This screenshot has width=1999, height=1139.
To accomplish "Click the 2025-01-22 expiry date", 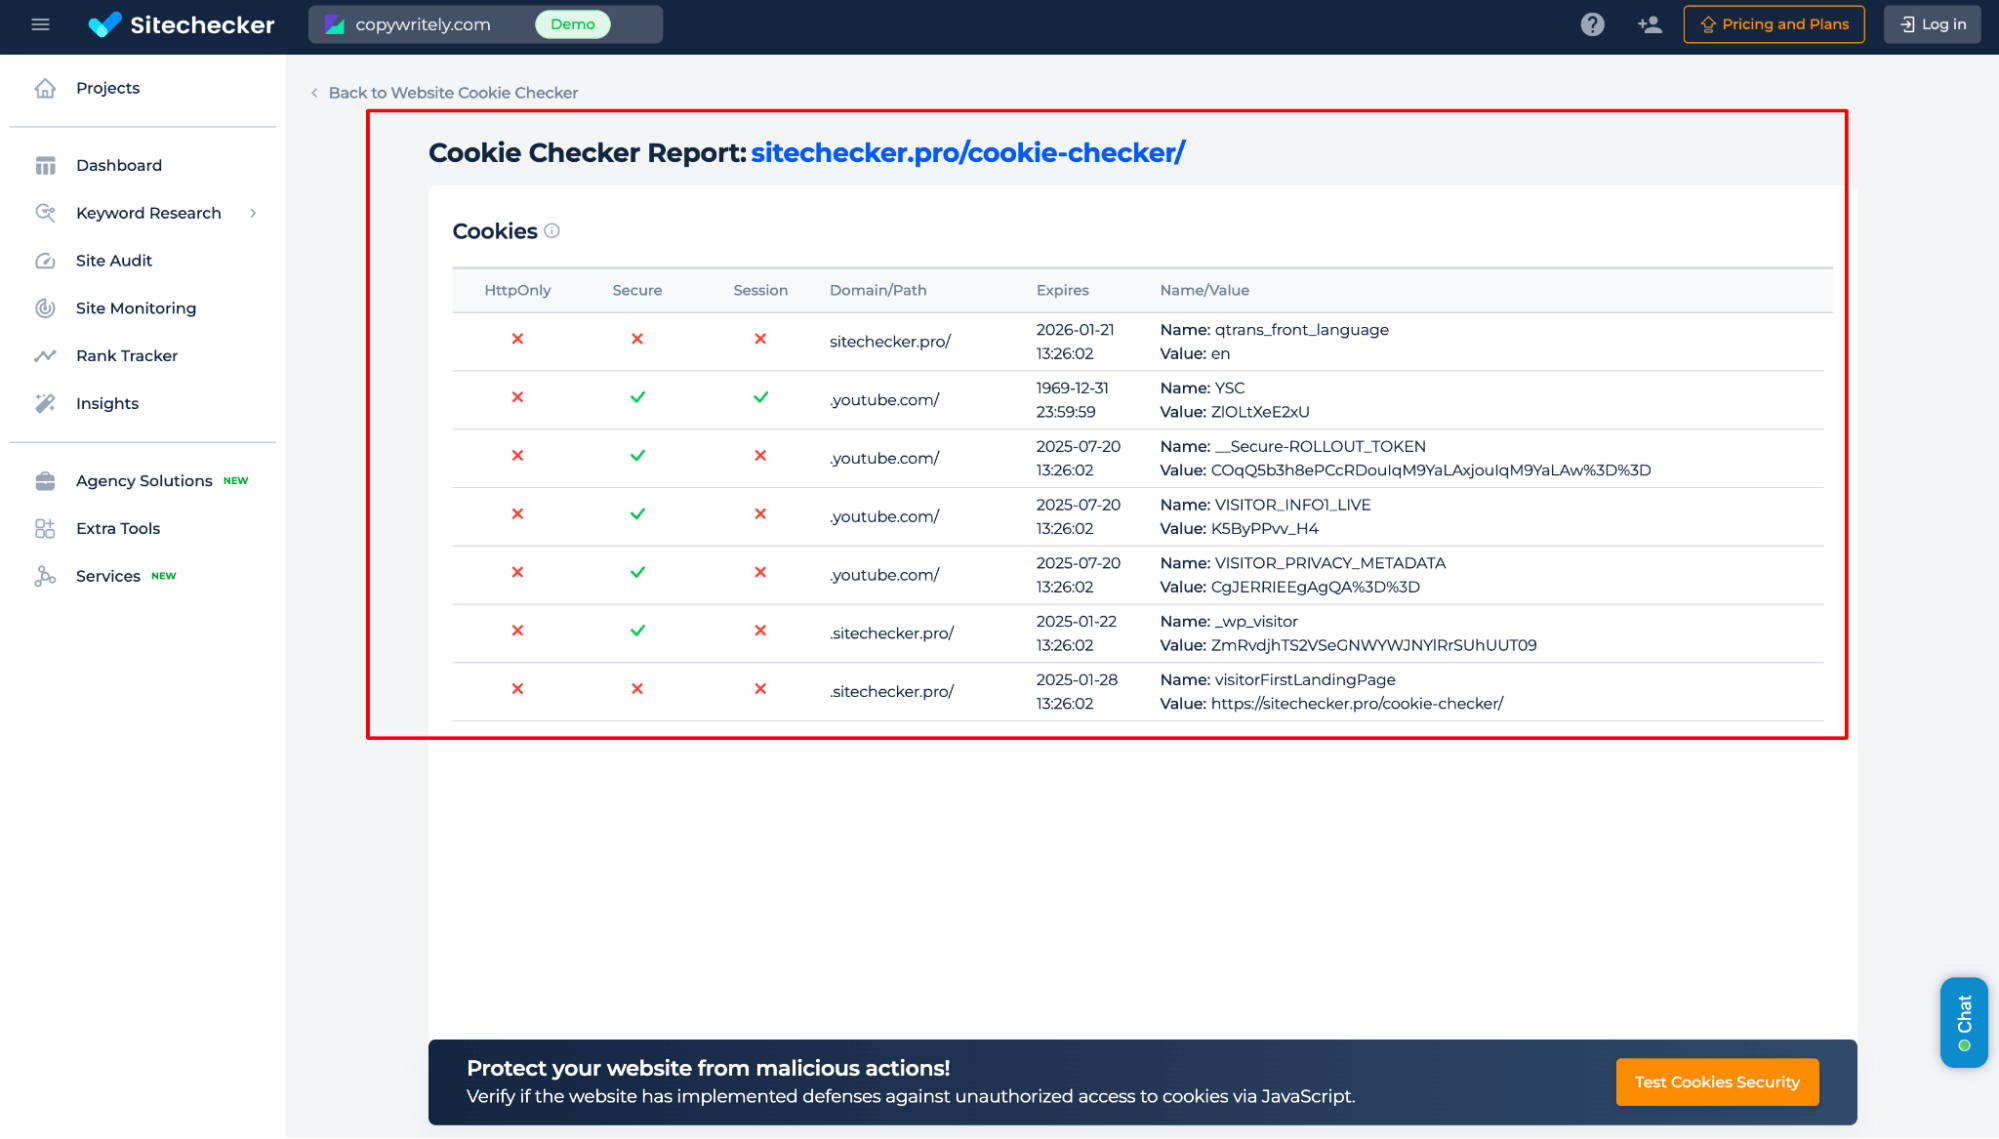I will coord(1076,621).
